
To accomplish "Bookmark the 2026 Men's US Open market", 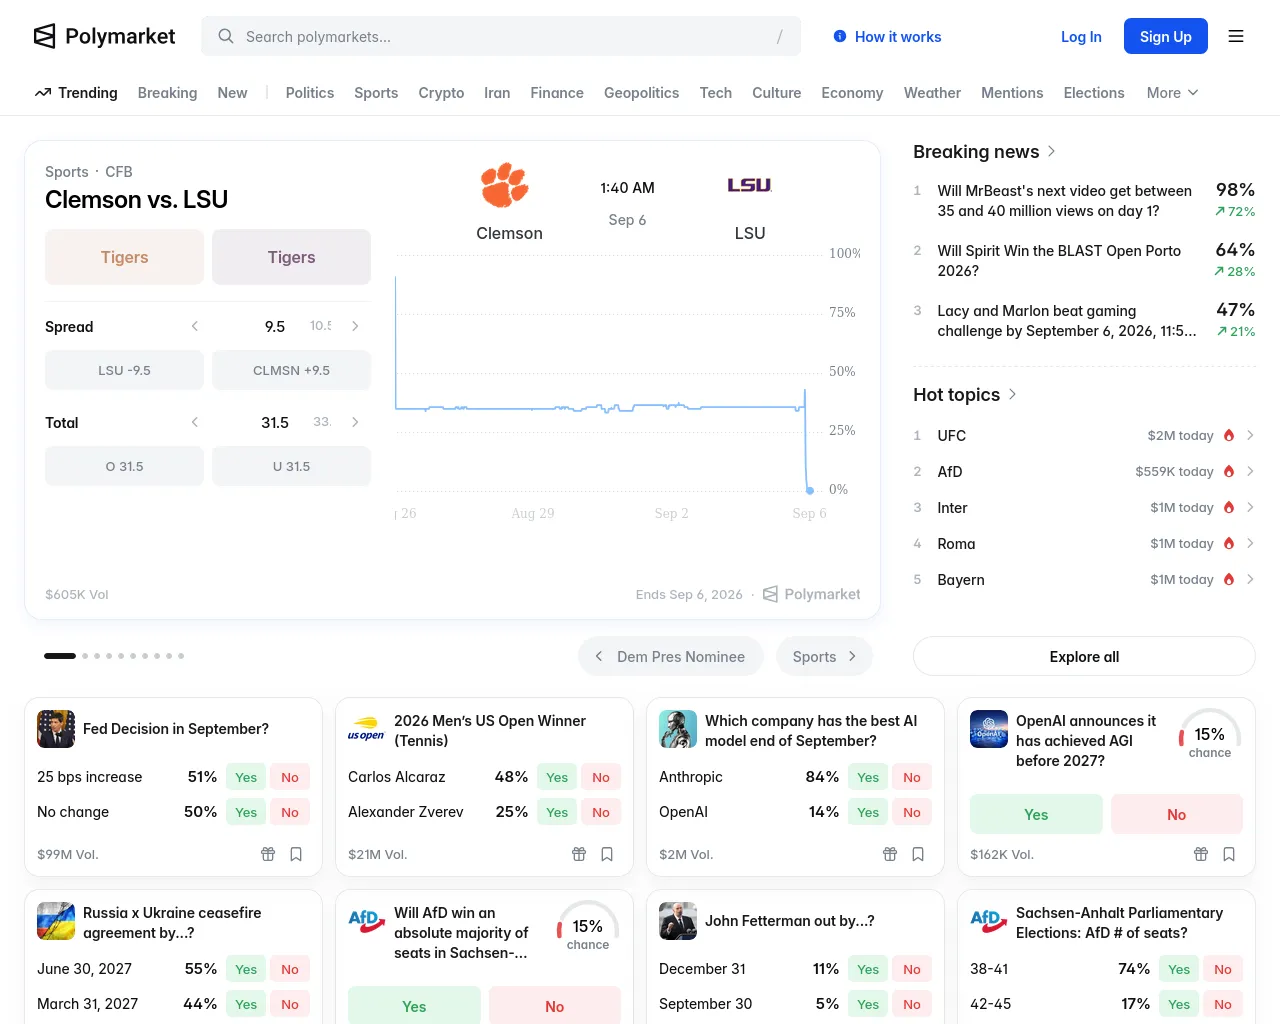I will coord(607,854).
